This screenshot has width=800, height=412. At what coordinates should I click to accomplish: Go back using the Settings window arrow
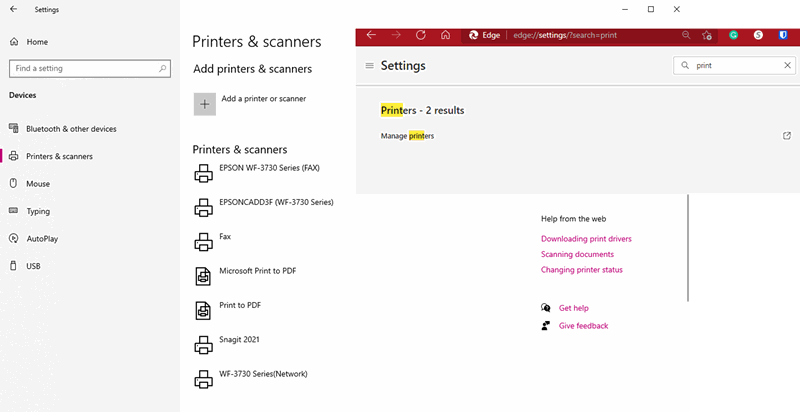[13, 9]
